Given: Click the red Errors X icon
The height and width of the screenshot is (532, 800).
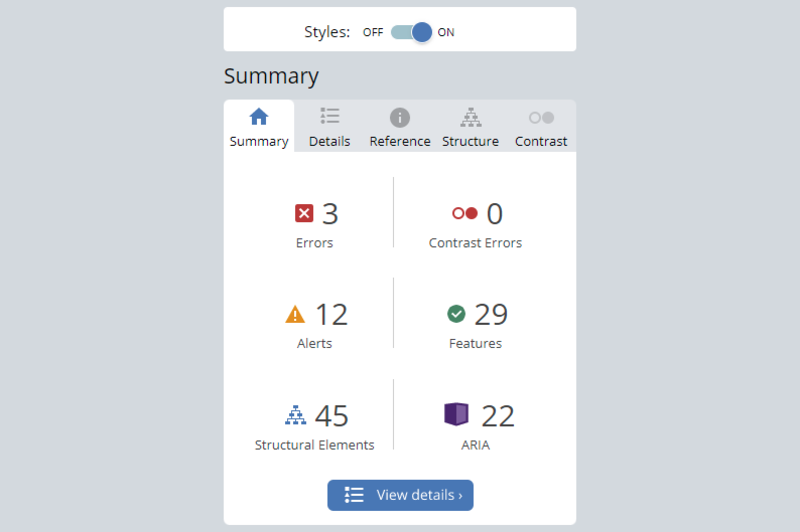Looking at the screenshot, I should pyautogui.click(x=304, y=213).
